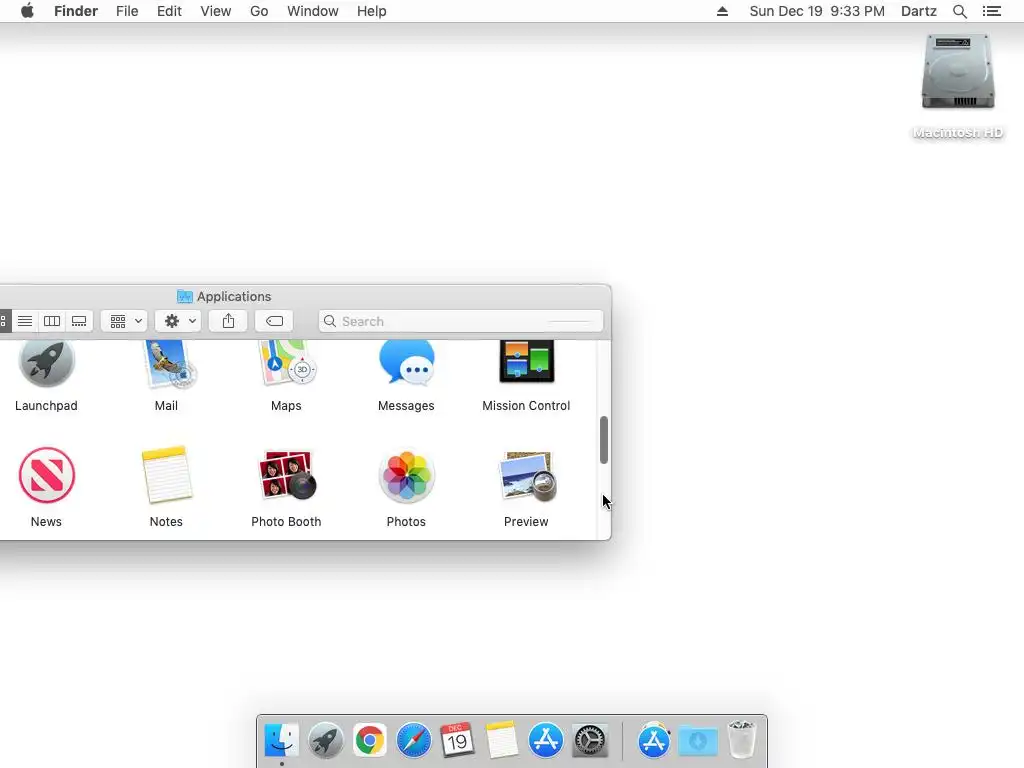Open Google Chrome from the Dock
This screenshot has height=768, width=1024.
tap(370, 740)
